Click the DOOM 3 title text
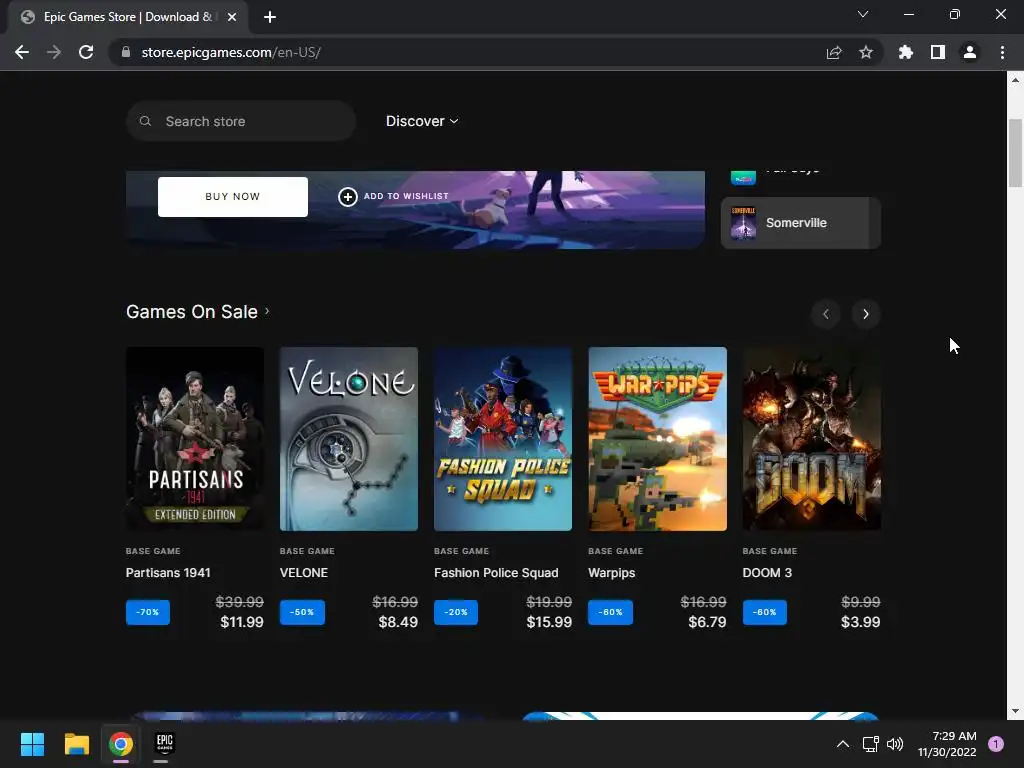This screenshot has width=1024, height=768. click(767, 573)
